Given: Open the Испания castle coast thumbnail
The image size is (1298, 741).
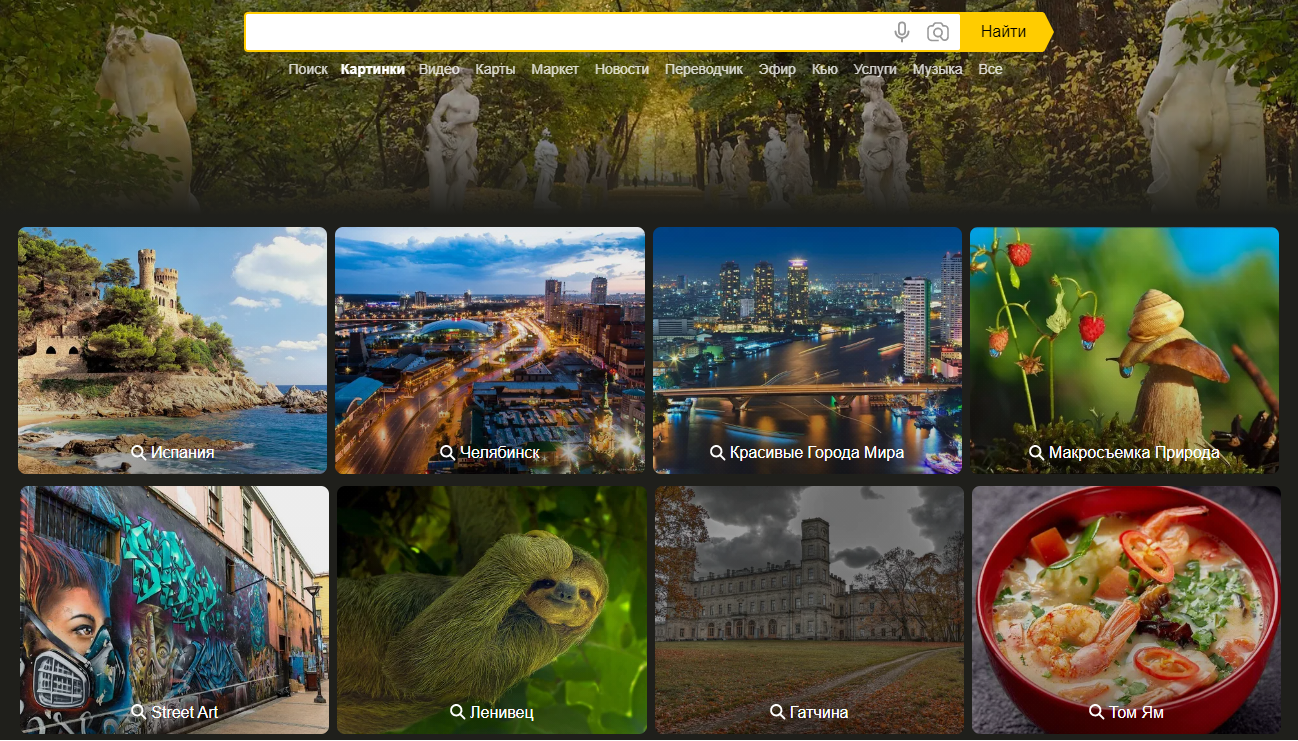Looking at the screenshot, I should click(x=172, y=350).
